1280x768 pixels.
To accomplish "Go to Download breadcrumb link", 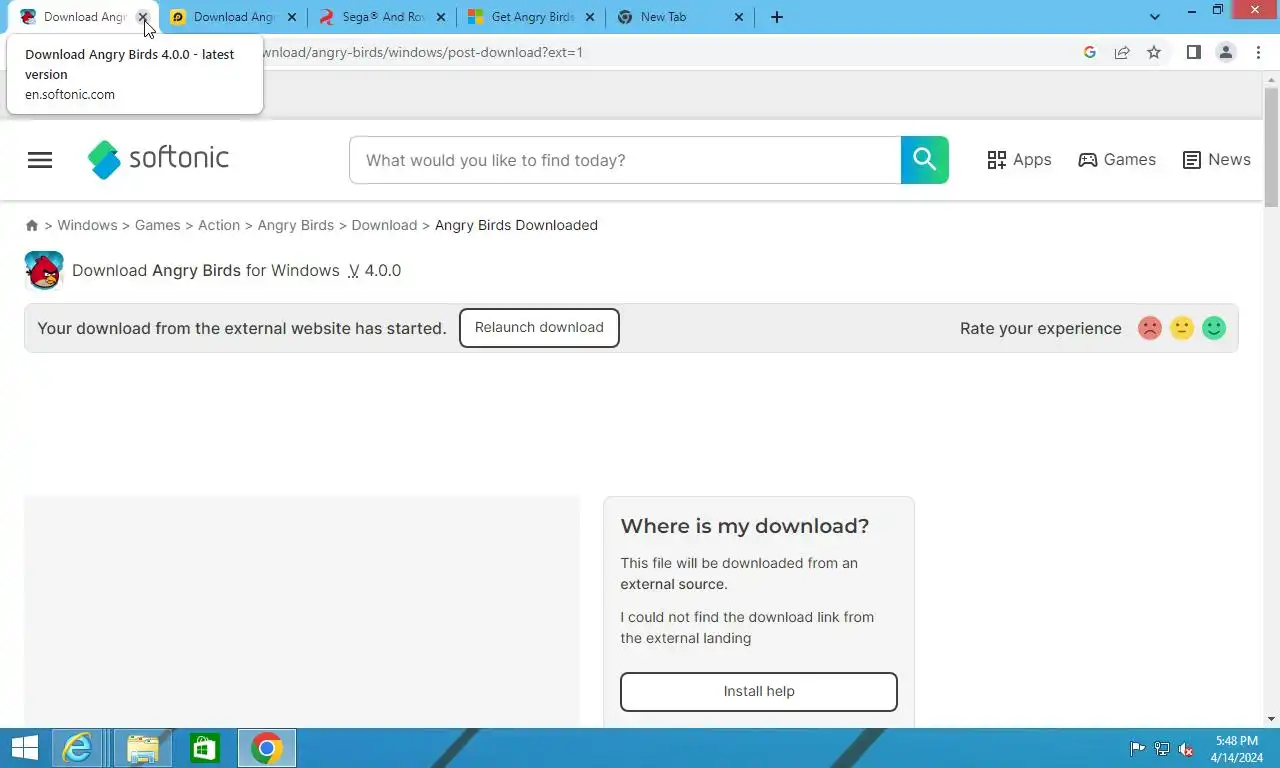I will 384,225.
